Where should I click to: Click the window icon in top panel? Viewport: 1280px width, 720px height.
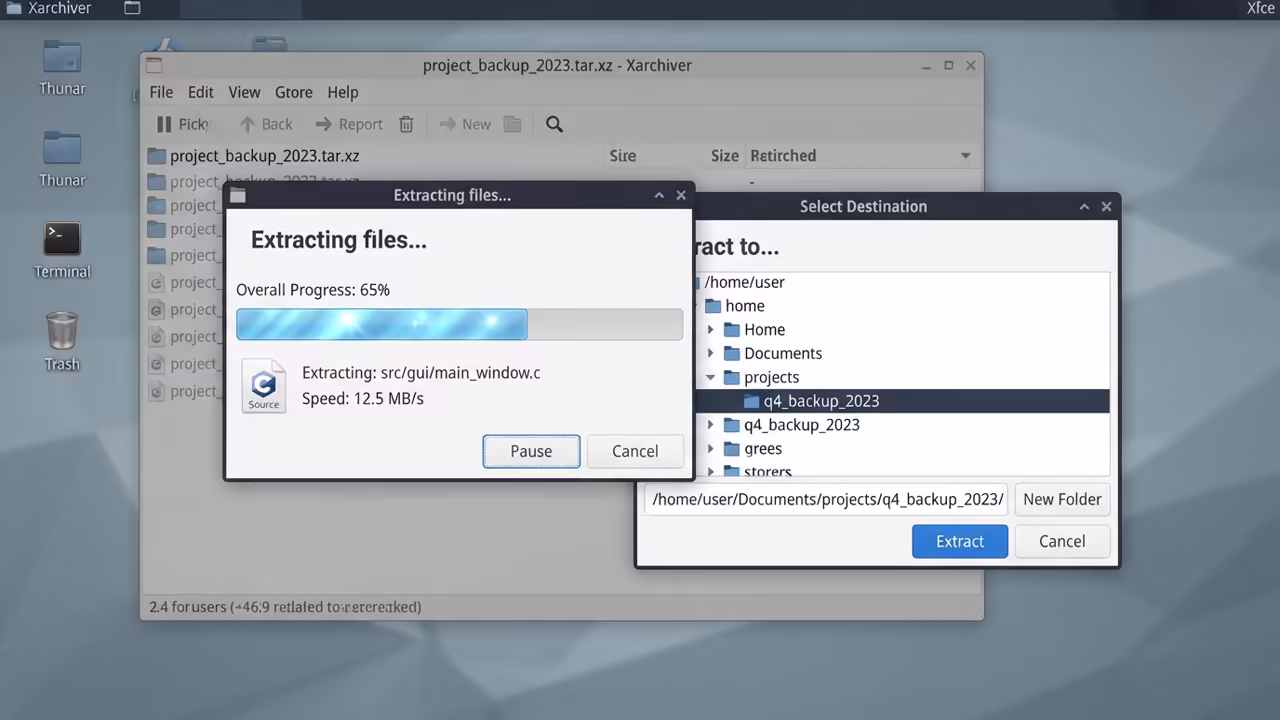[x=132, y=8]
